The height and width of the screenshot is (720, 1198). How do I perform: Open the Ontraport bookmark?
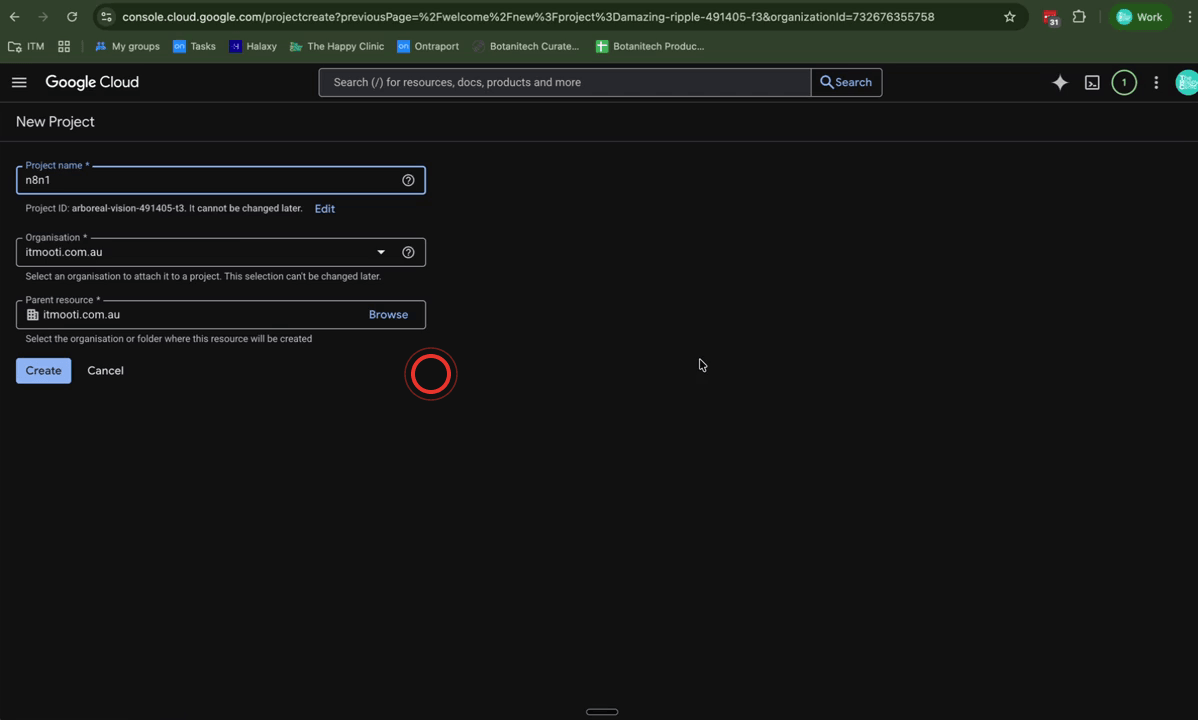tap(427, 46)
